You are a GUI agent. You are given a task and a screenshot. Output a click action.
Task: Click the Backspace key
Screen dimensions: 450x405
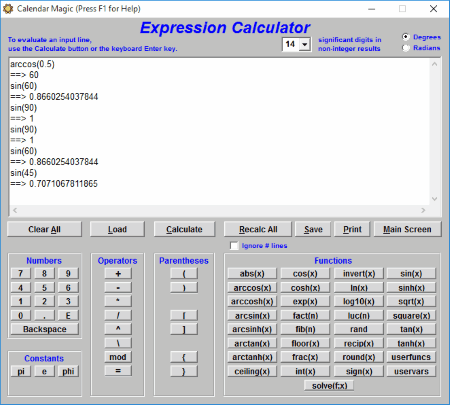[45, 329]
